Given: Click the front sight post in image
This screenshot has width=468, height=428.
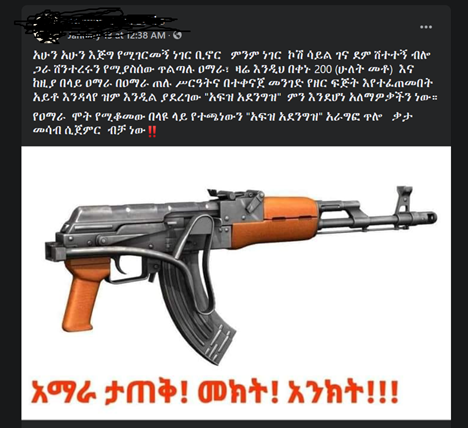Looking at the screenshot, I should 403,200.
